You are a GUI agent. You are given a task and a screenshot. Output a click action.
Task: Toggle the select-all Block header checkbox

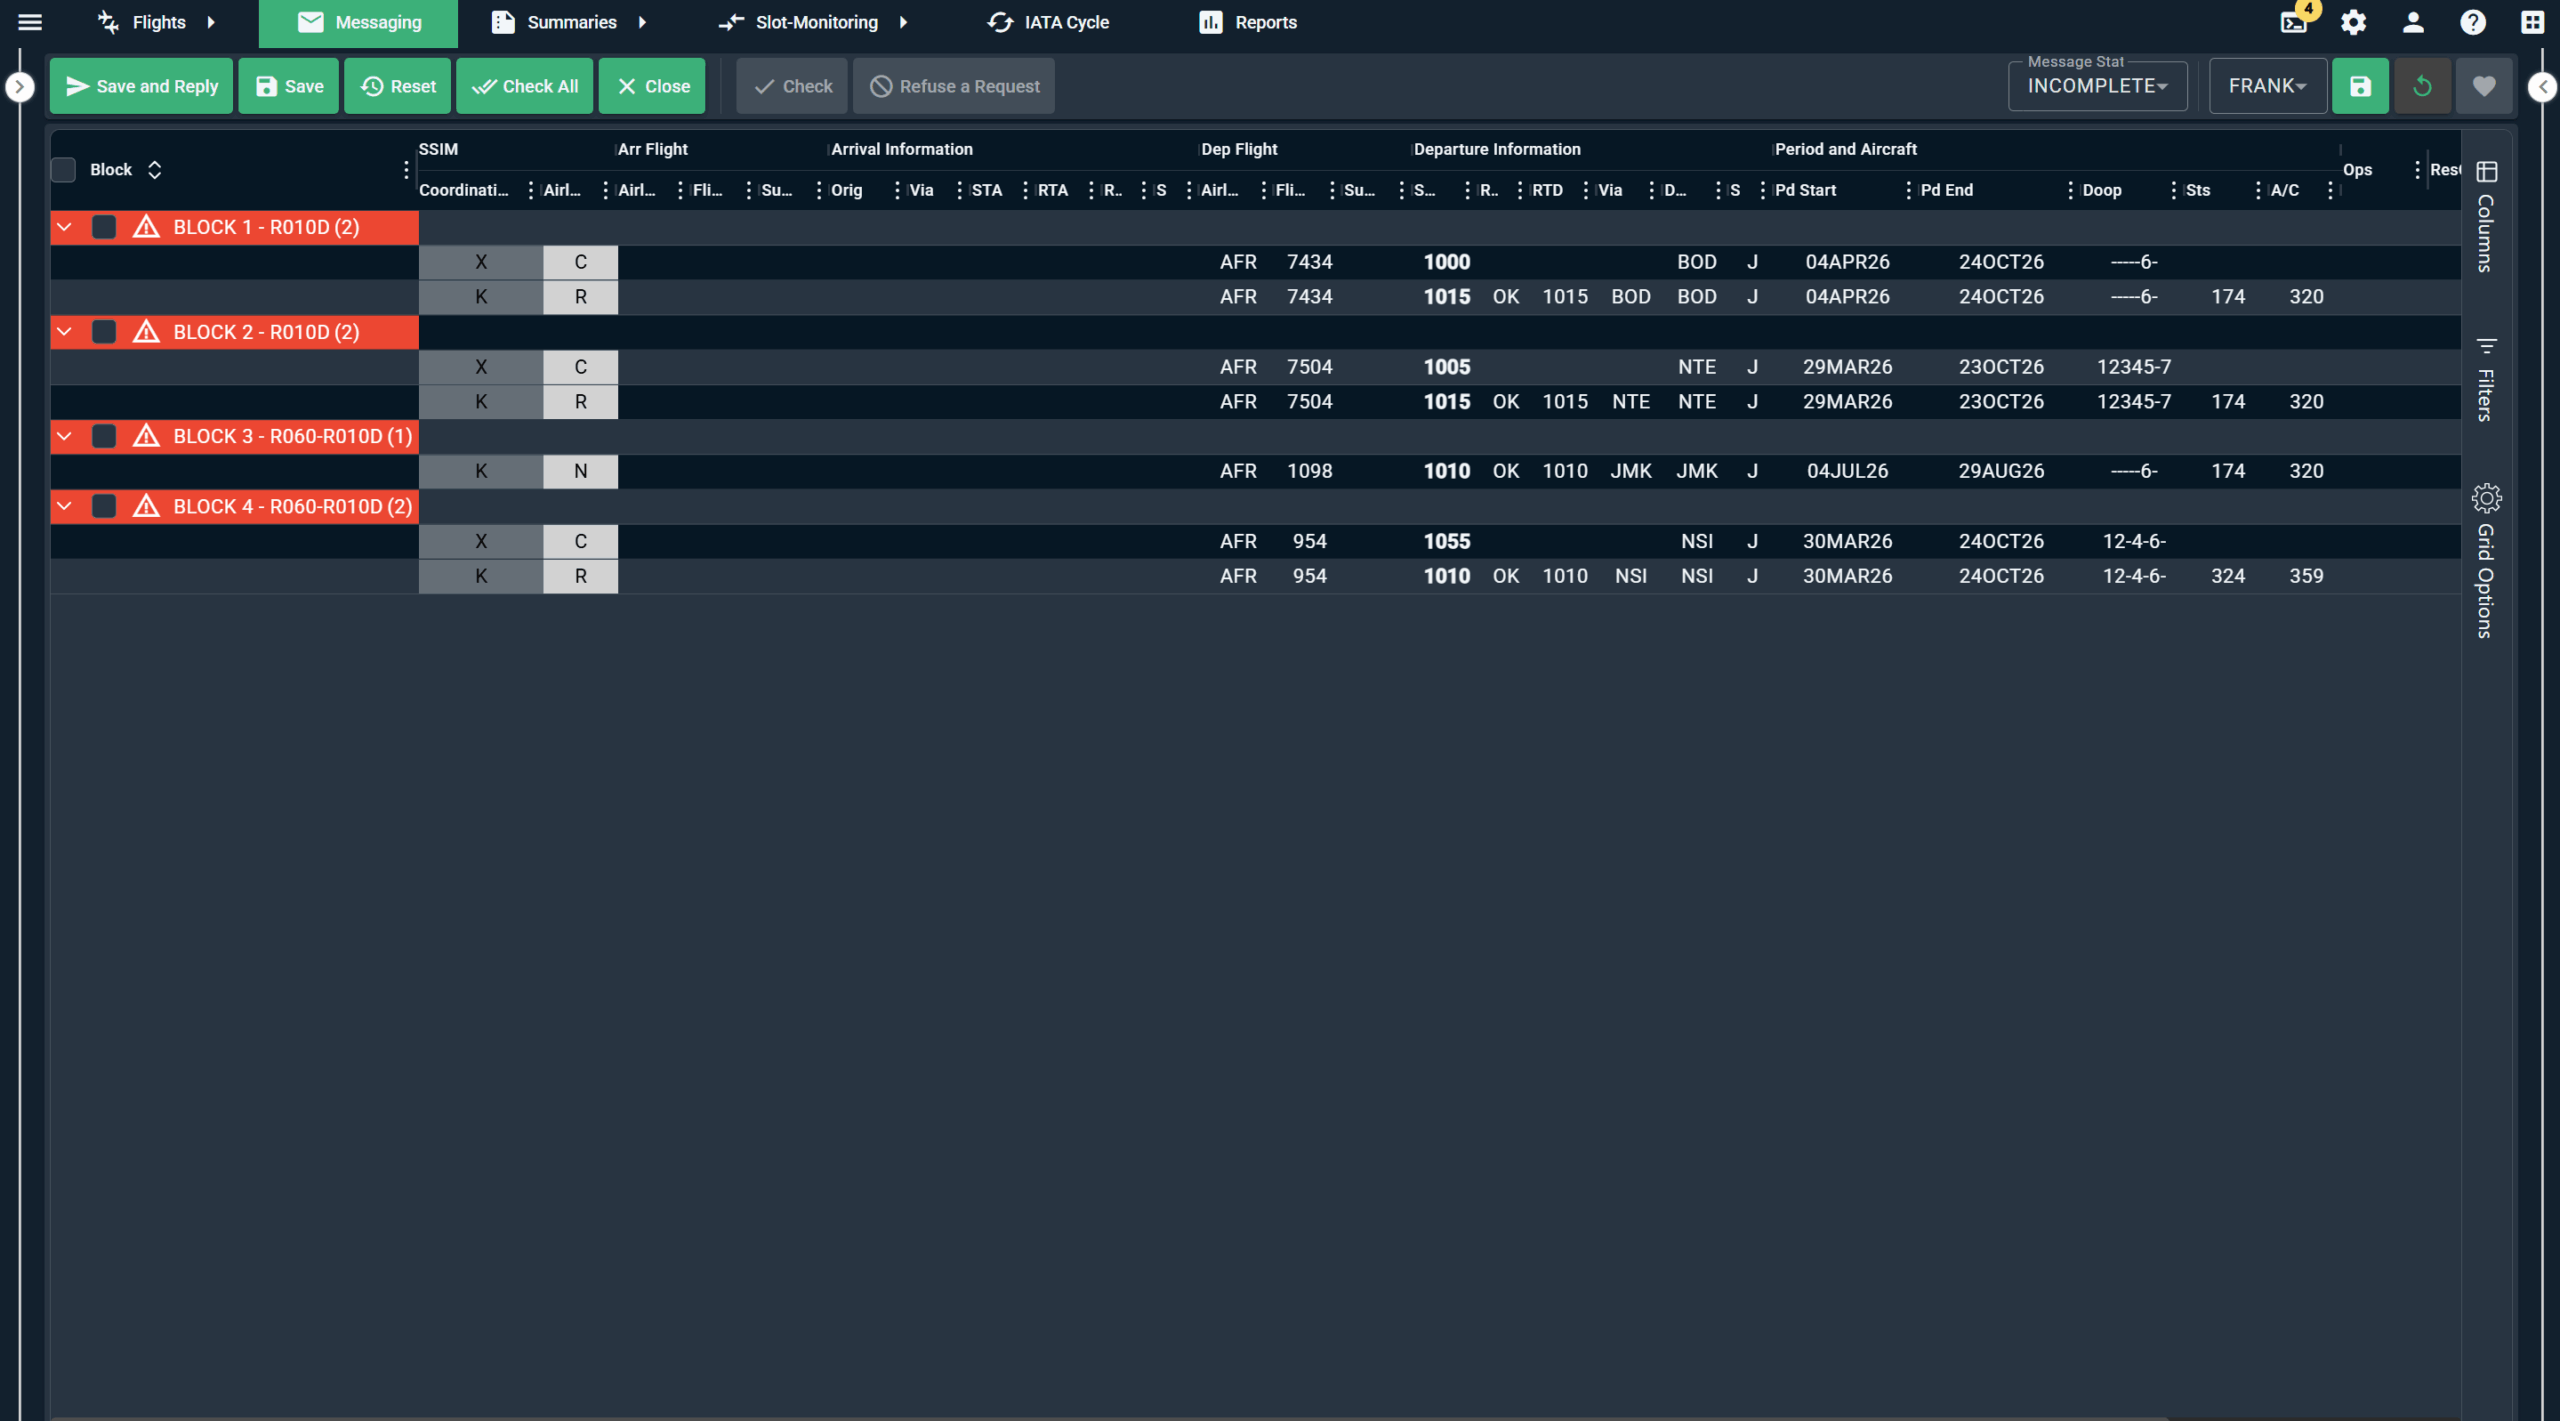point(64,170)
